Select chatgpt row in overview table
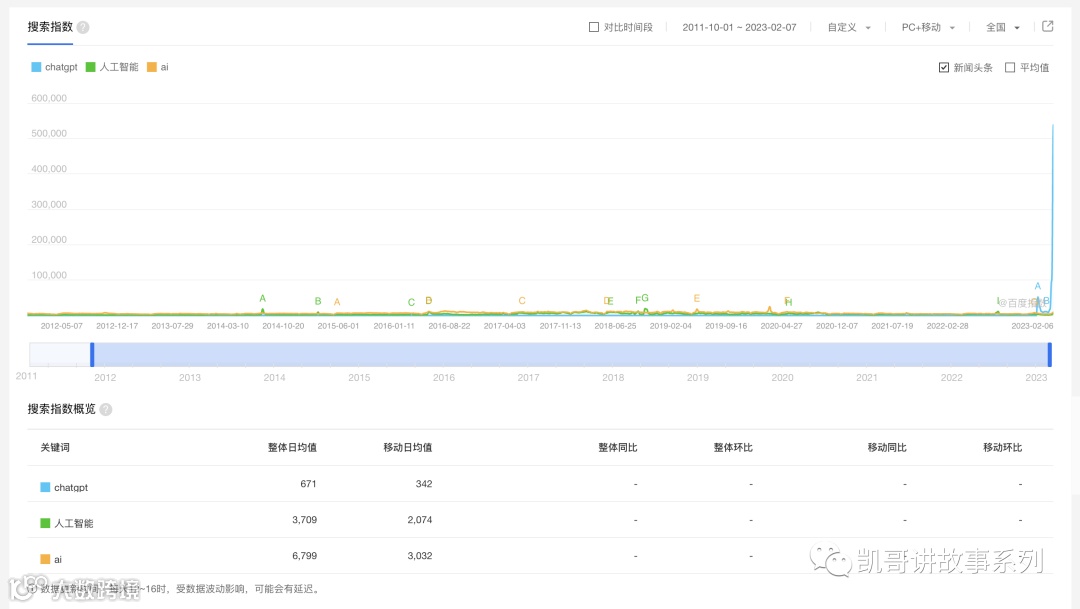Image resolution: width=1080 pixels, height=609 pixels. coord(540,484)
